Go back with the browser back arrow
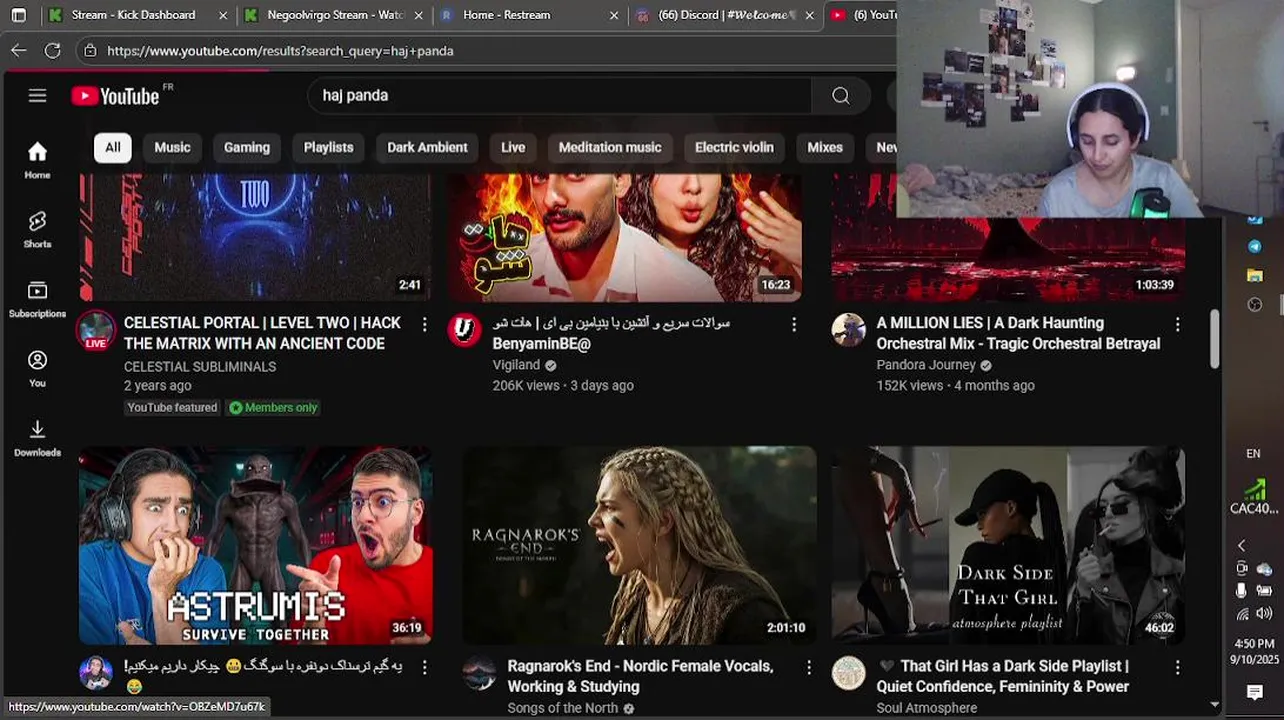1284x720 pixels. coord(19,50)
